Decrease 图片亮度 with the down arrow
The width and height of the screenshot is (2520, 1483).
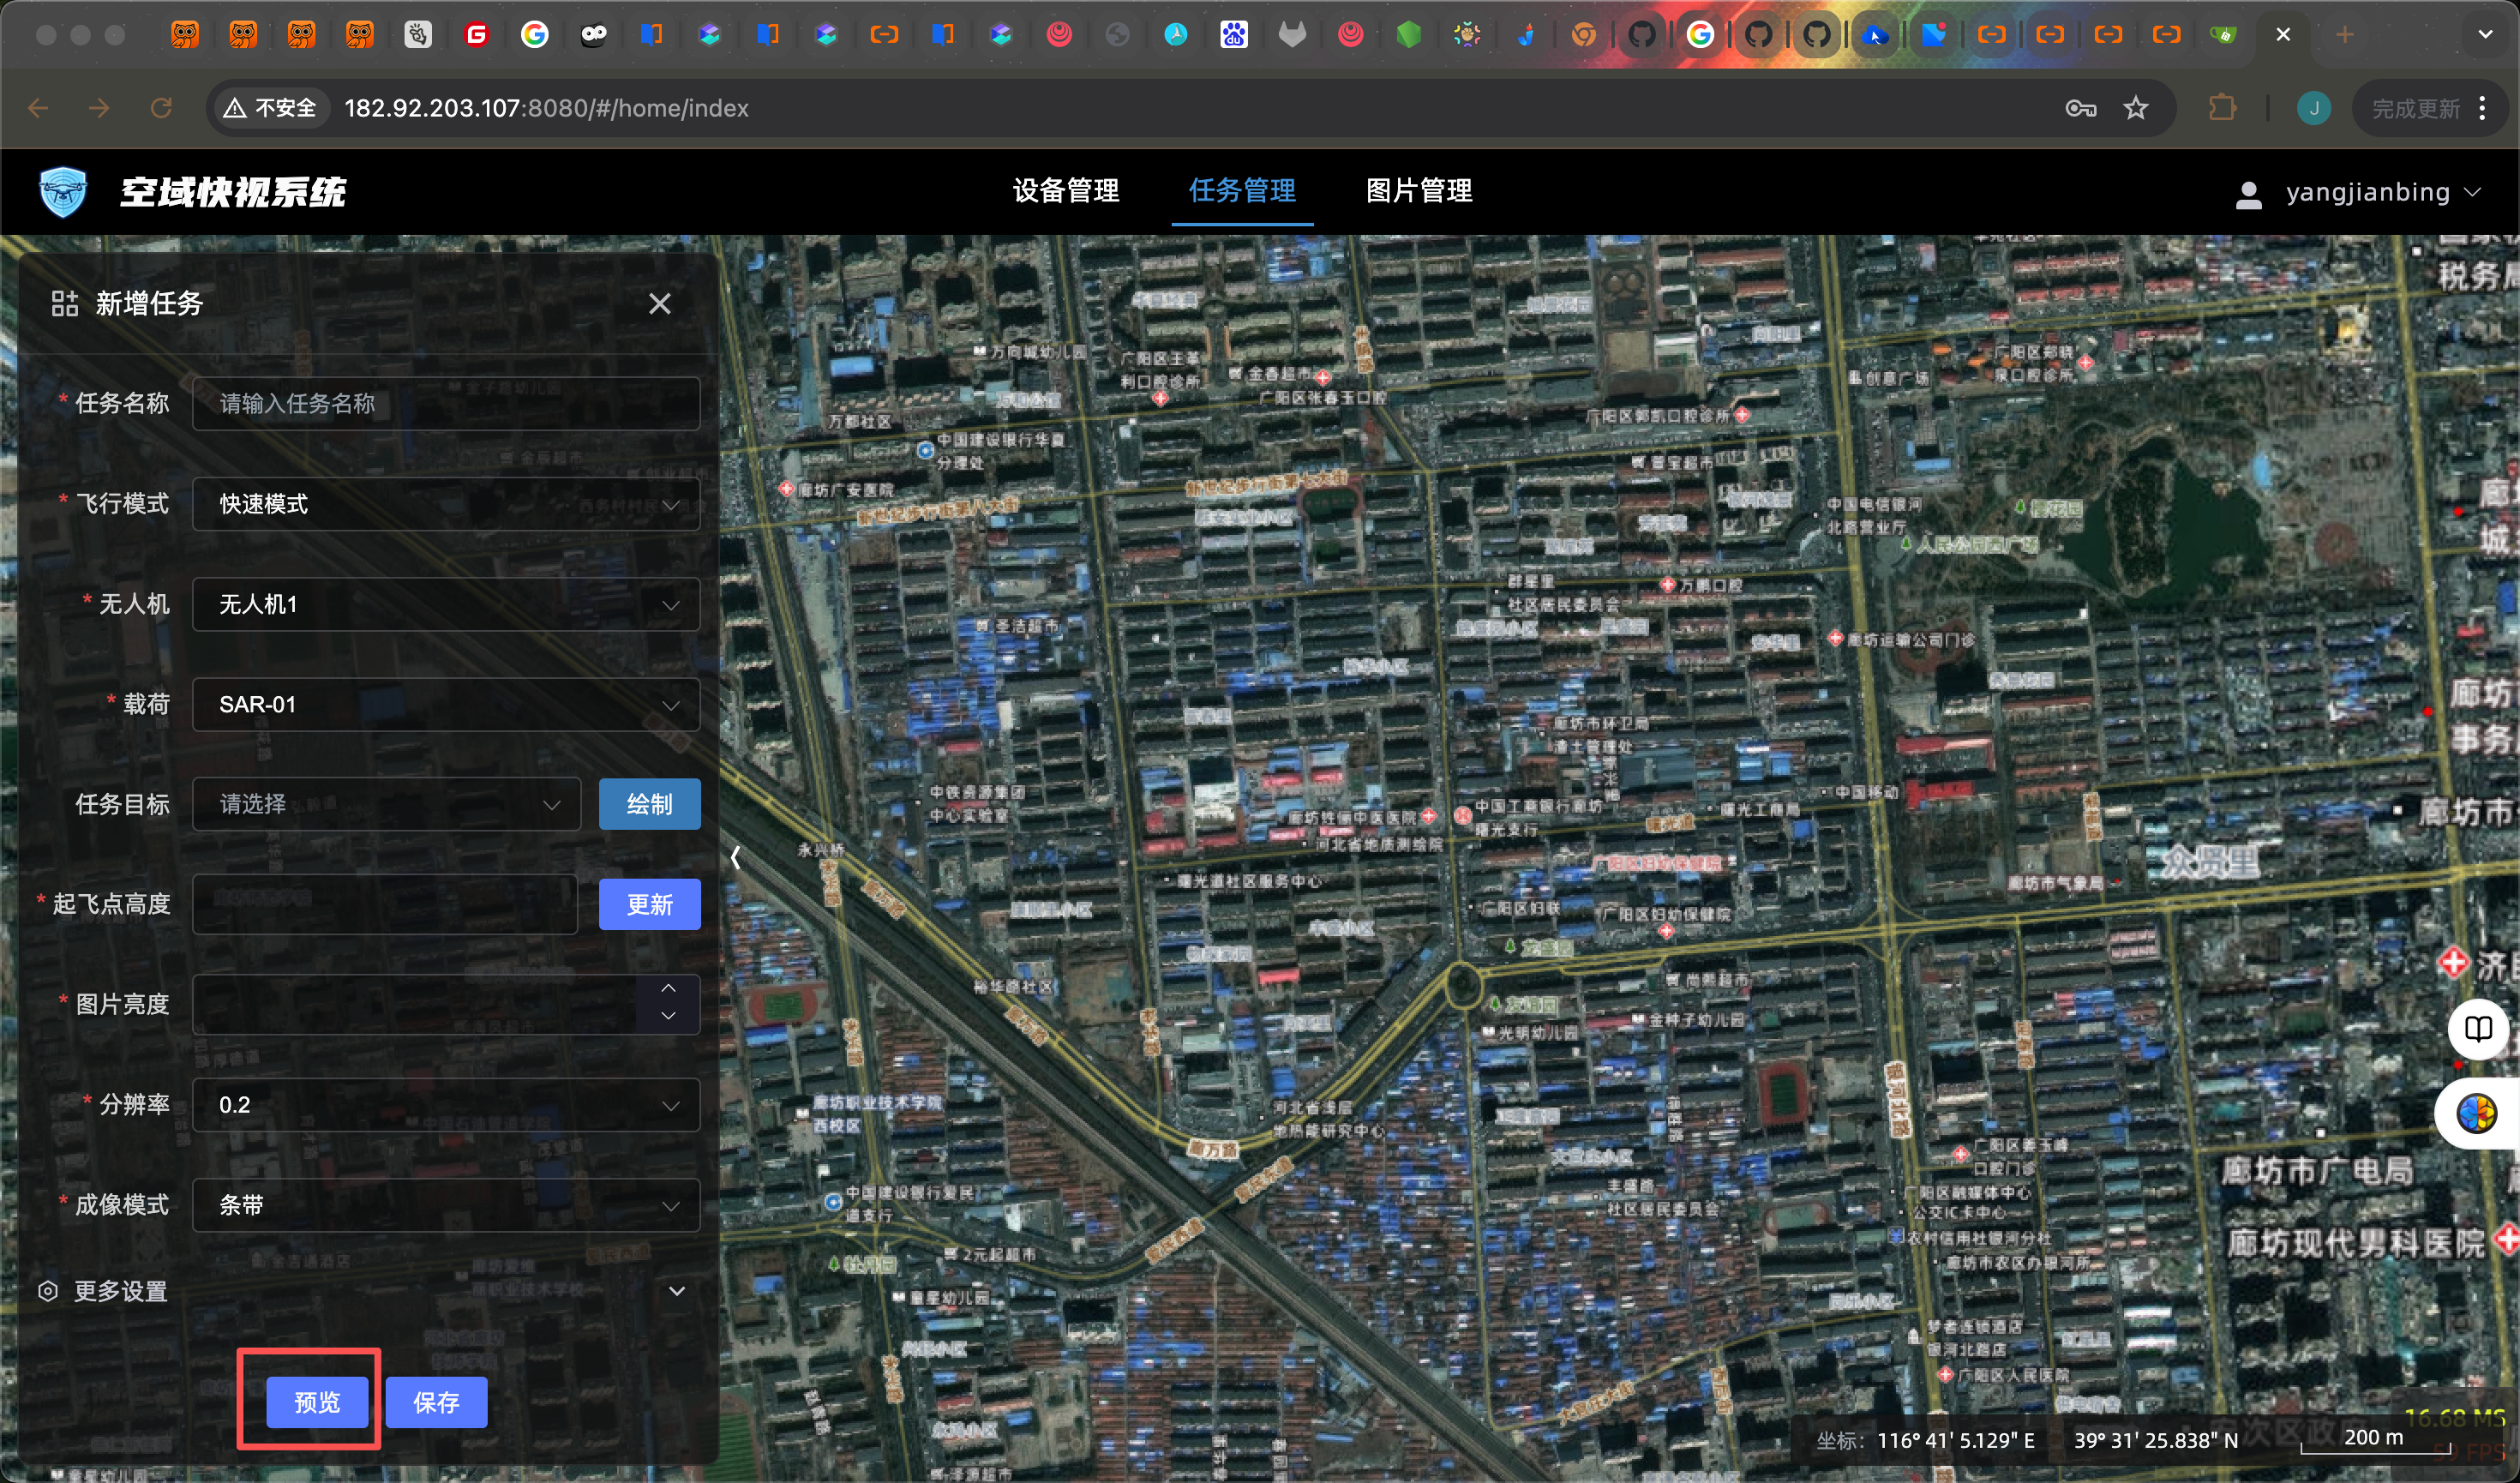pos(668,1016)
